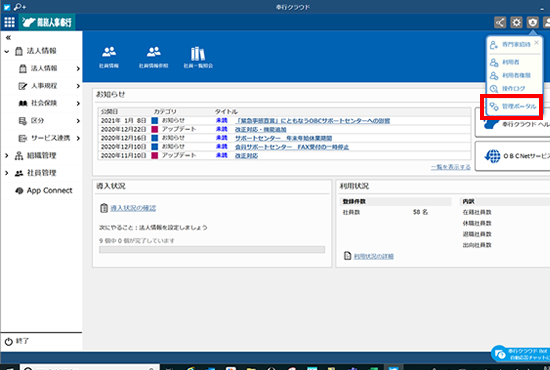Click the 終了 power icon

tap(9, 341)
